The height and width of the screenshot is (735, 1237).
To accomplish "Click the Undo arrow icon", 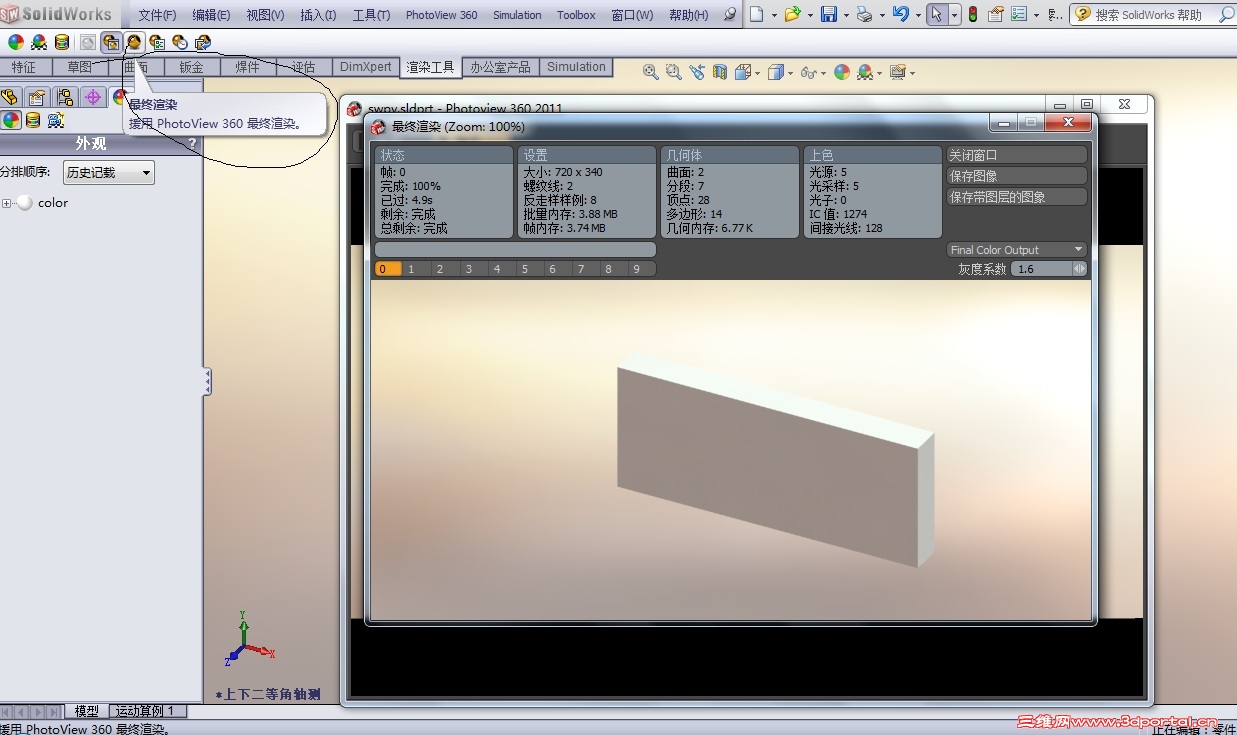I will 901,14.
